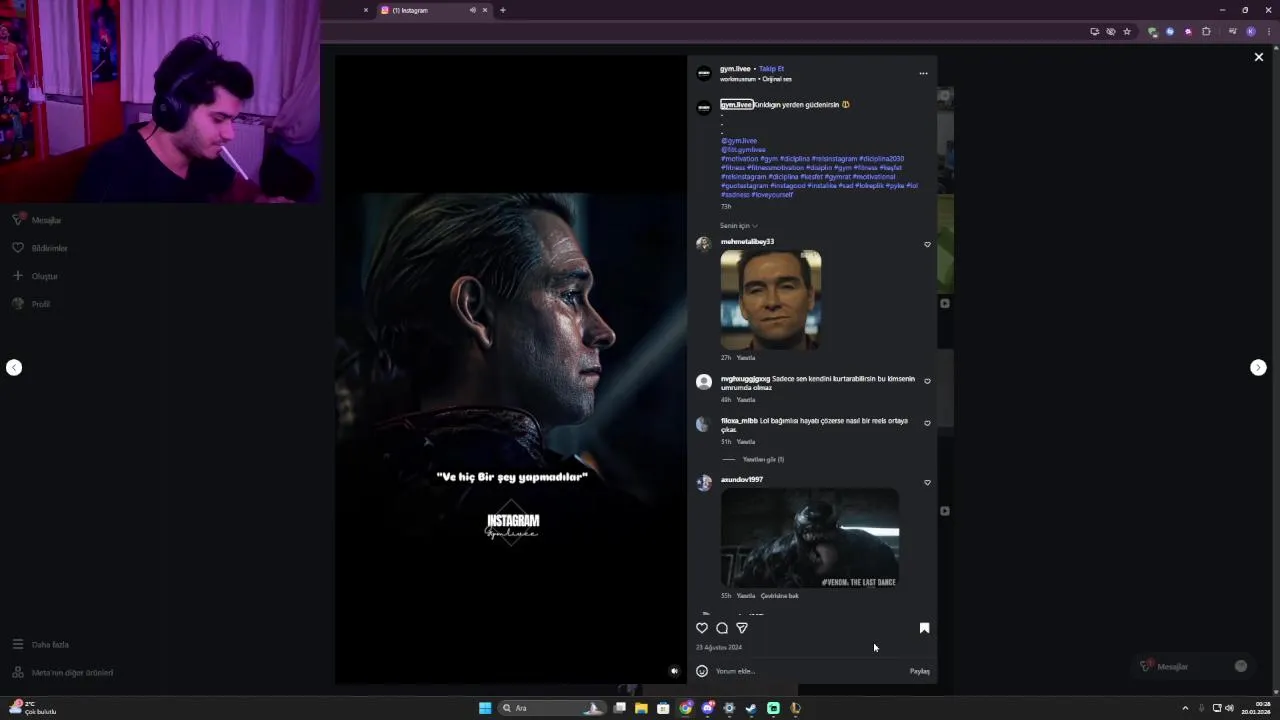
Task: Open the browser profile avatar
Action: [1251, 32]
